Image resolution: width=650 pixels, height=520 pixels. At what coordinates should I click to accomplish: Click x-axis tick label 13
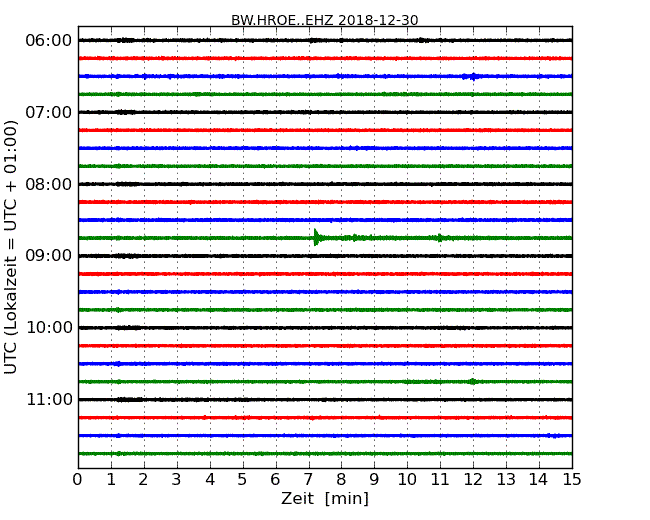(x=506, y=480)
